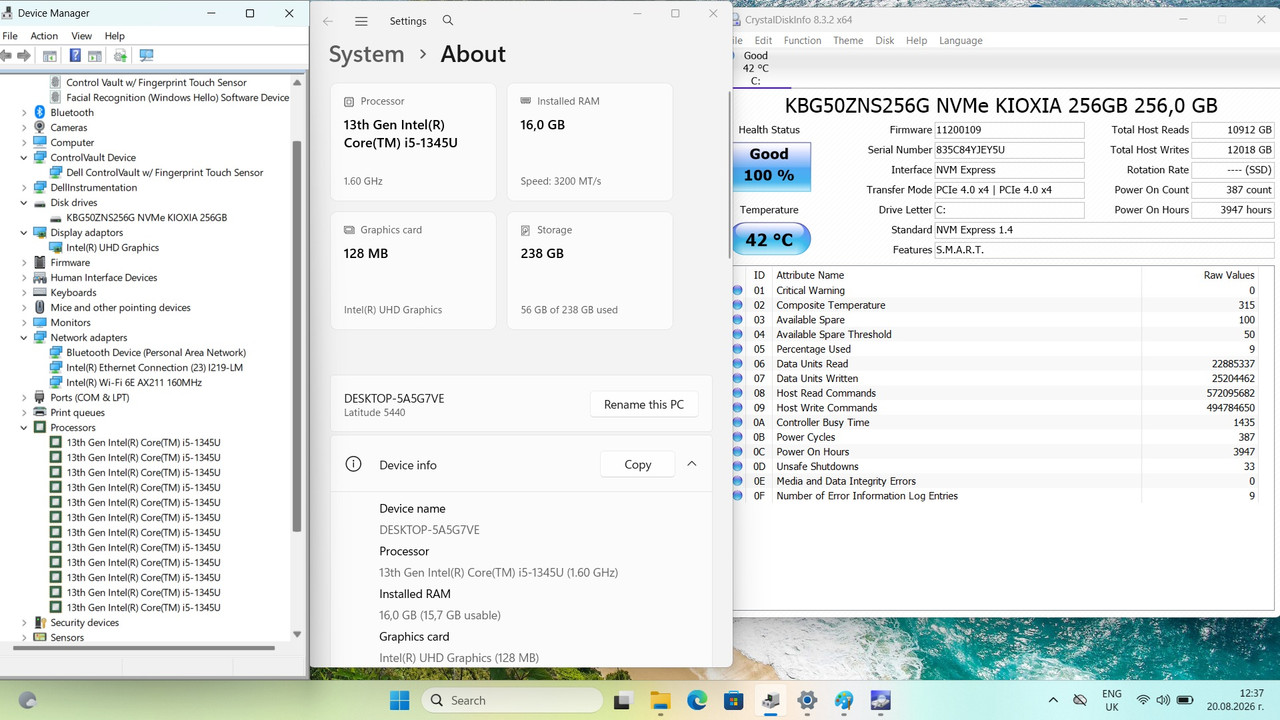Viewport: 1280px width, 720px height.
Task: Click the Rename this PC button
Action: click(x=644, y=405)
